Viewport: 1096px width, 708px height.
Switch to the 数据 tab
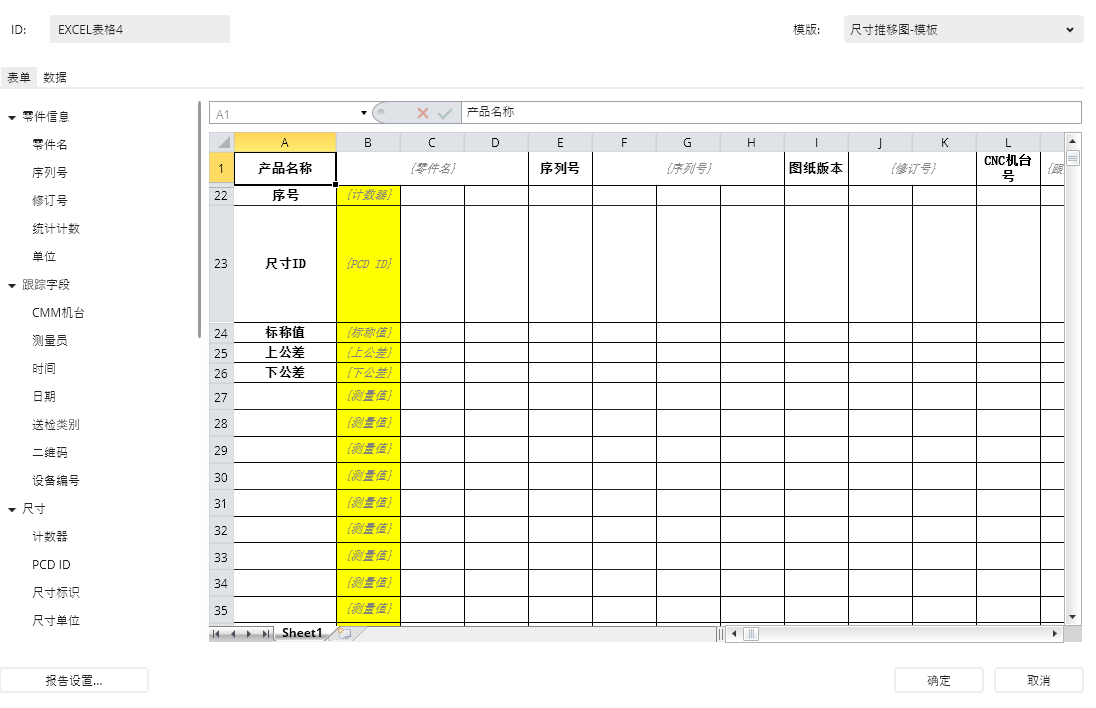tap(53, 77)
